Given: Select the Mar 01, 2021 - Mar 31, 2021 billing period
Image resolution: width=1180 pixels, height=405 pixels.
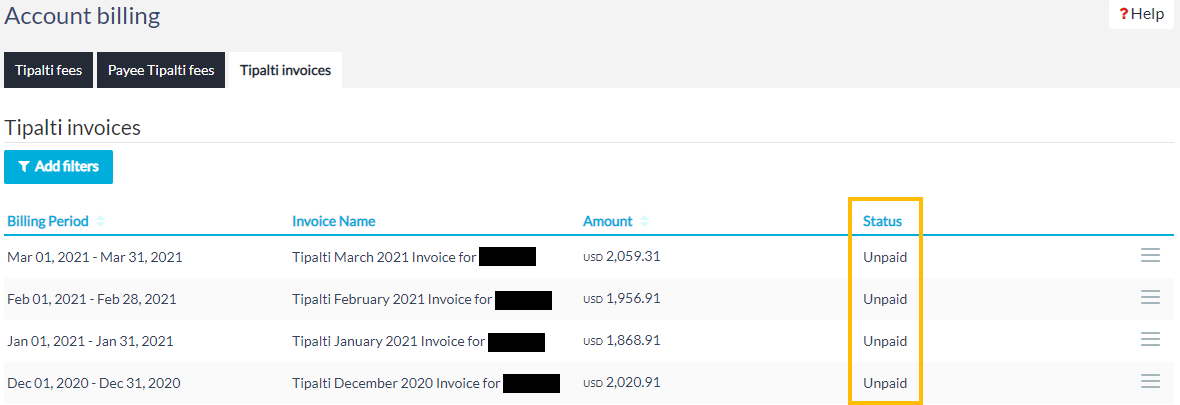Looking at the screenshot, I should [95, 257].
